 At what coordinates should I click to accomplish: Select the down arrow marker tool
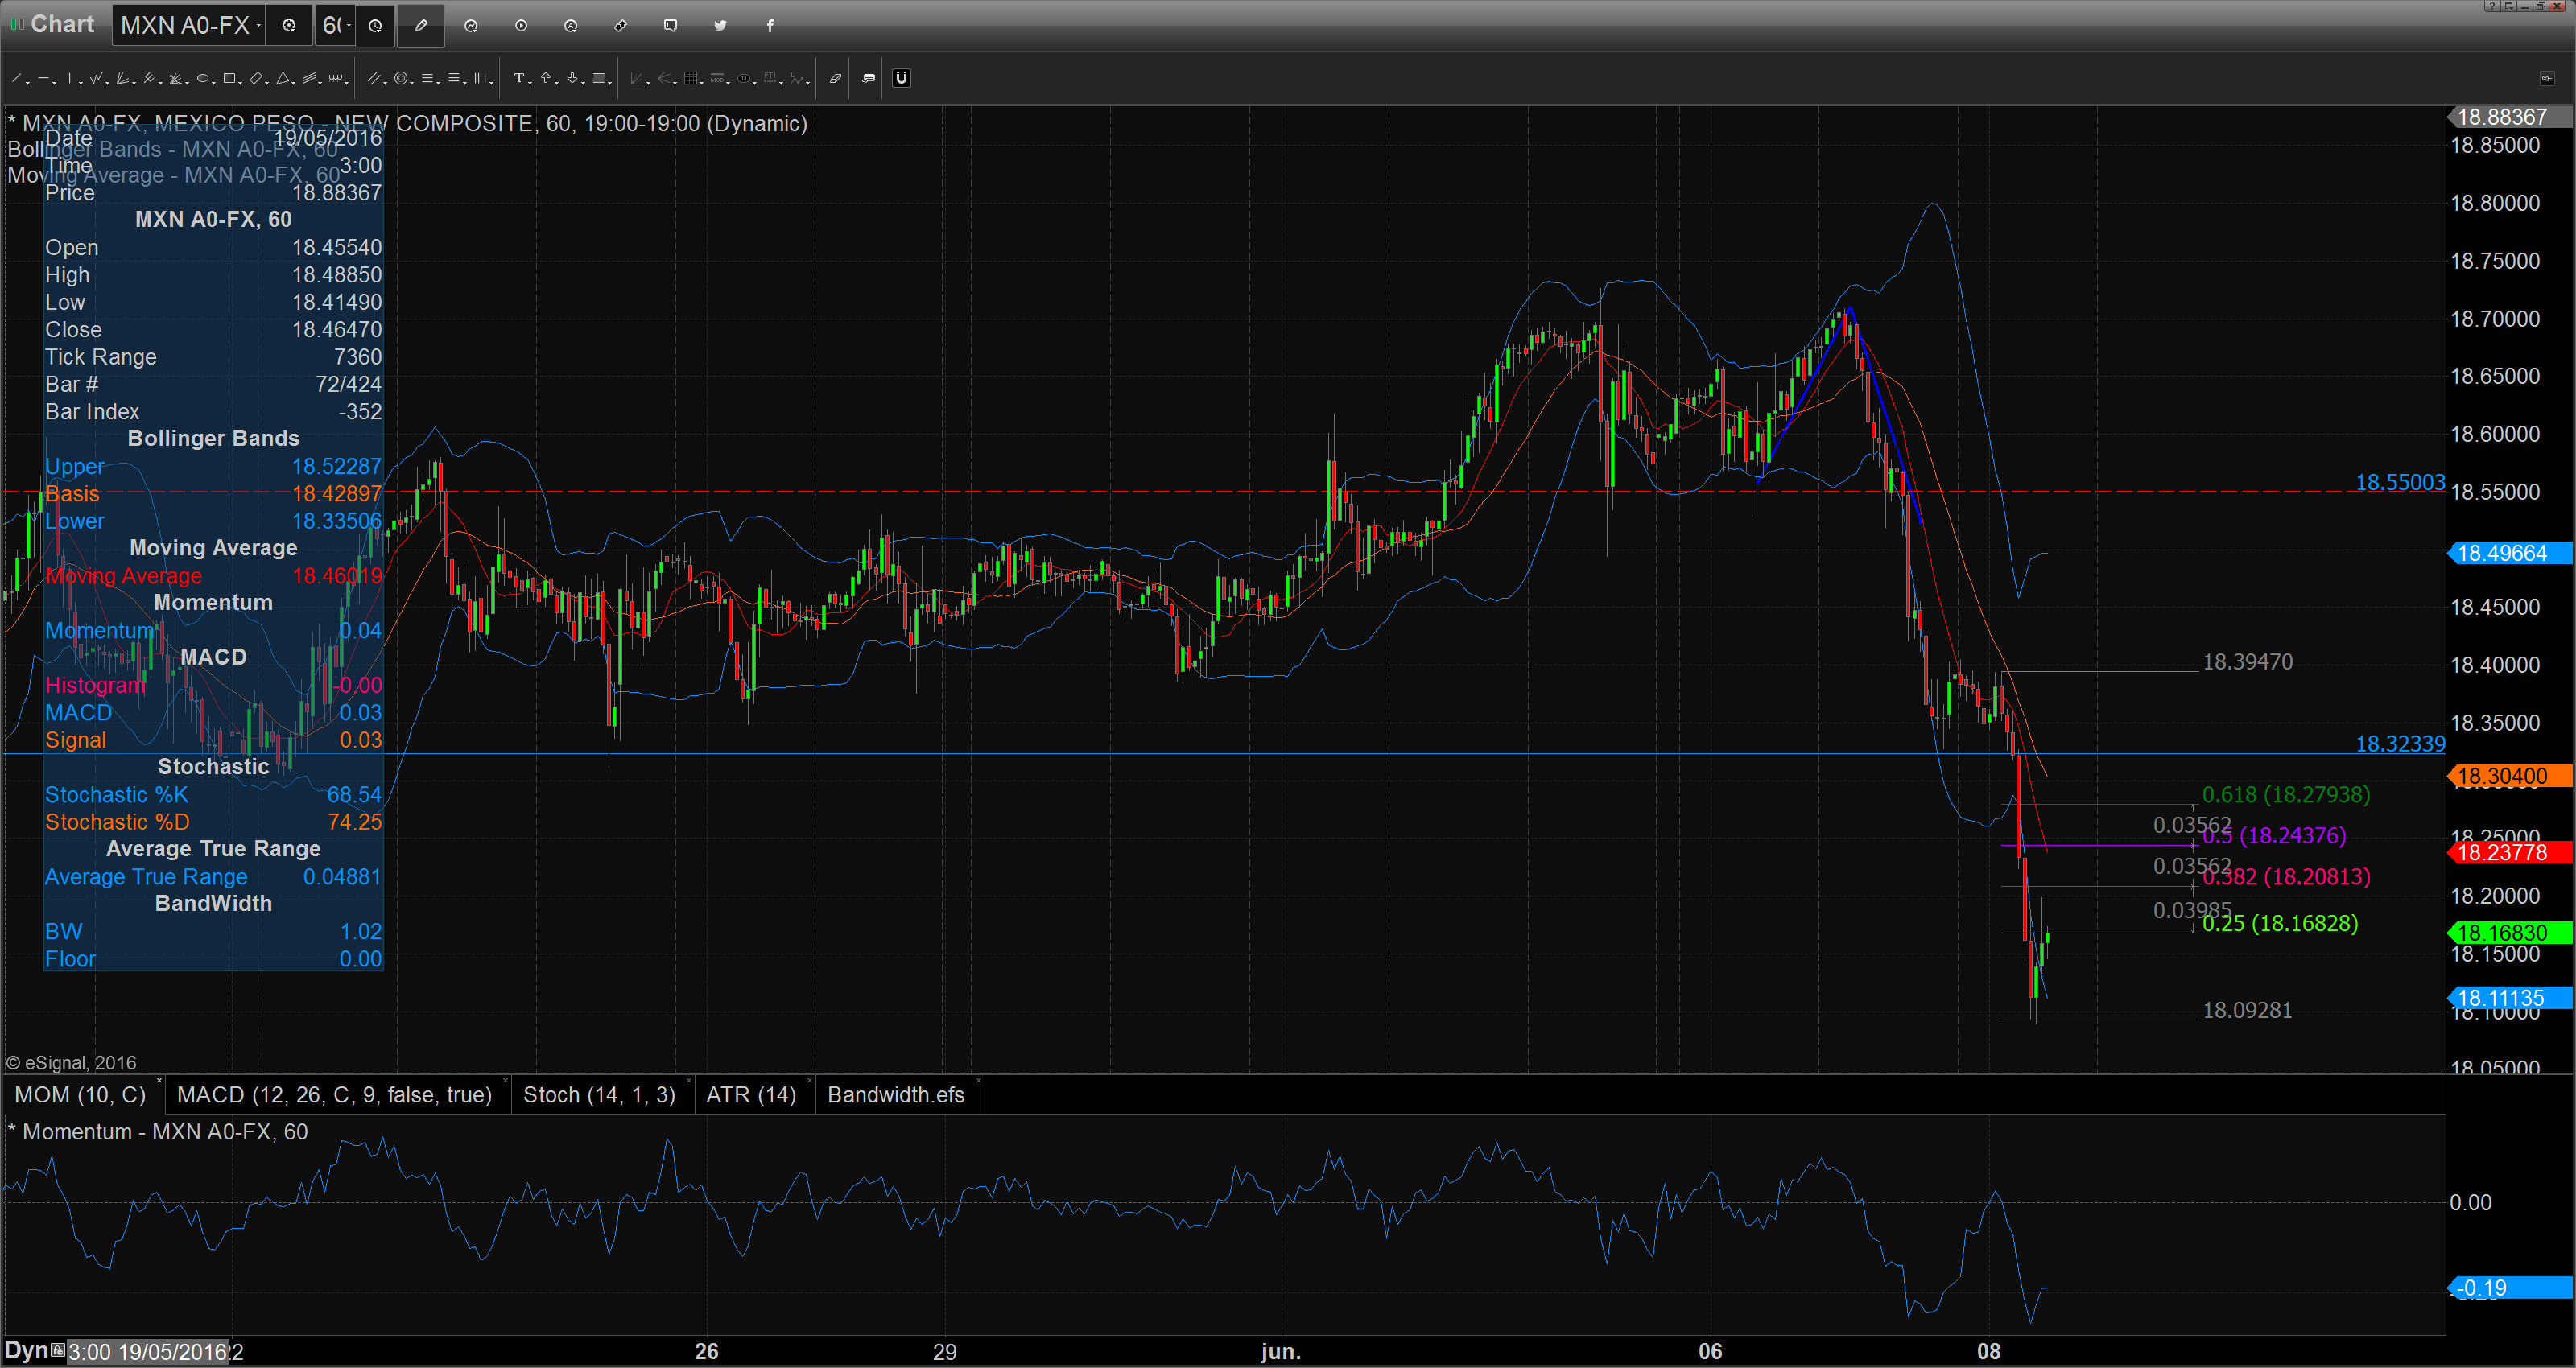pos(574,78)
